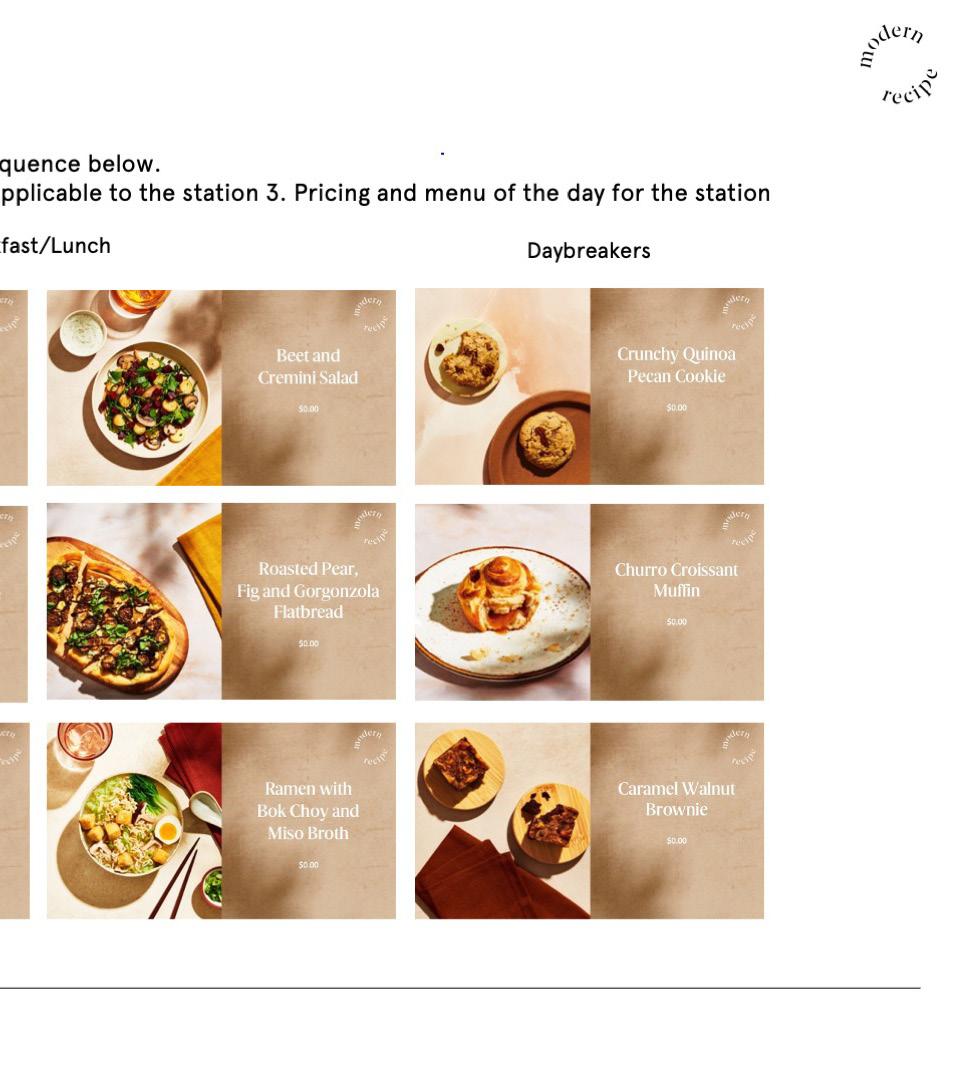Viewport: 962px width, 1080px height.
Task: Click the modern recipe logo at top right
Action: click(x=898, y=64)
